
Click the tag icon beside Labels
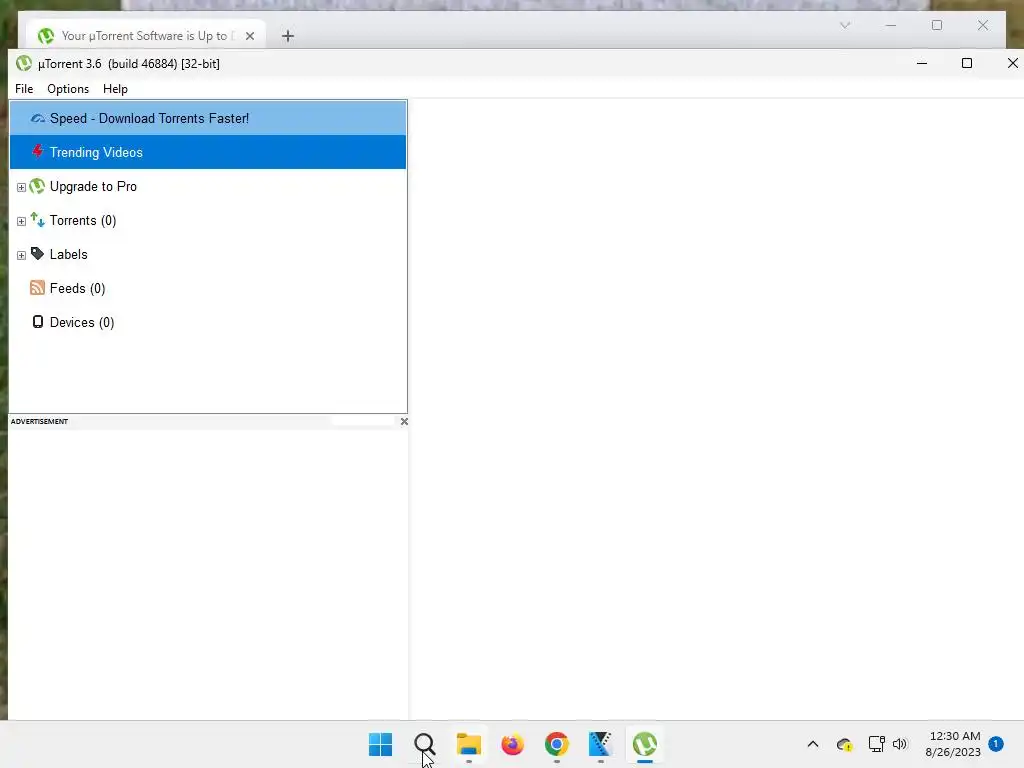pyautogui.click(x=37, y=254)
